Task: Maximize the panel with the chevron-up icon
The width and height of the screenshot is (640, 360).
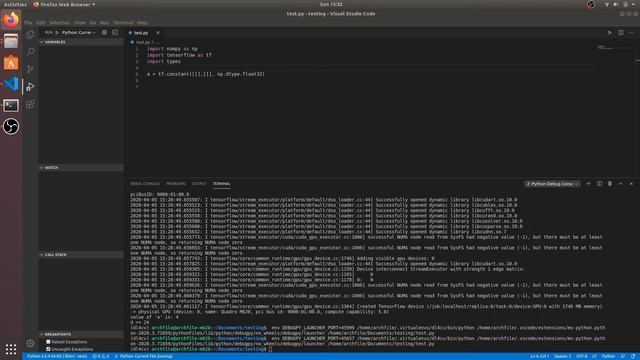Action: click(620, 184)
